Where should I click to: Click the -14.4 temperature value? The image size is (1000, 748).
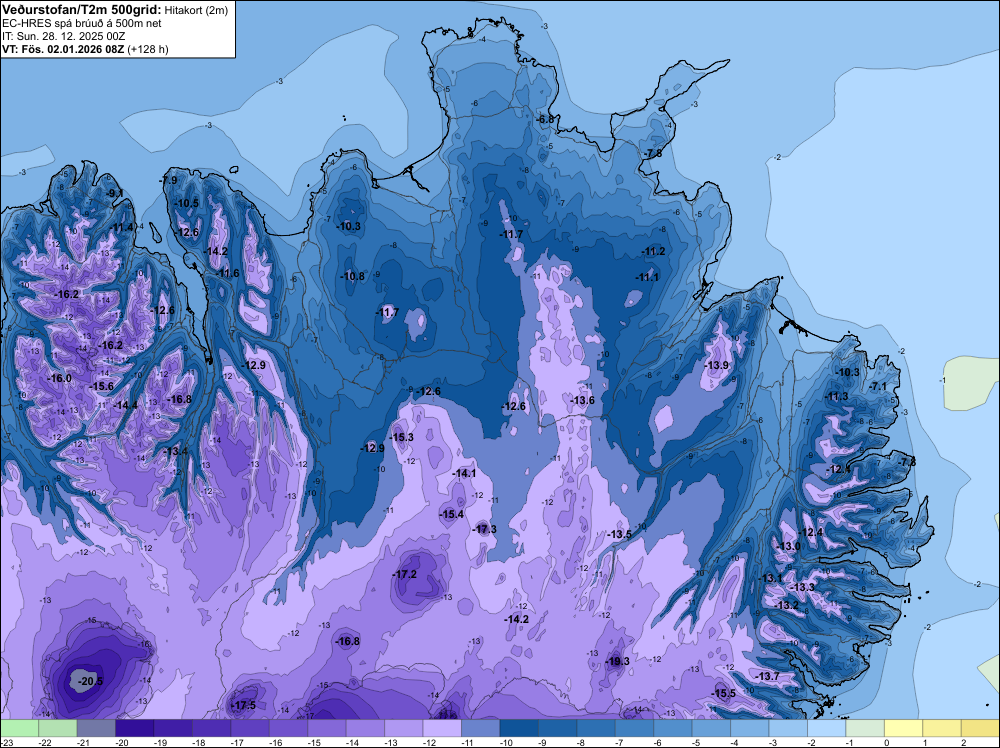coord(126,405)
